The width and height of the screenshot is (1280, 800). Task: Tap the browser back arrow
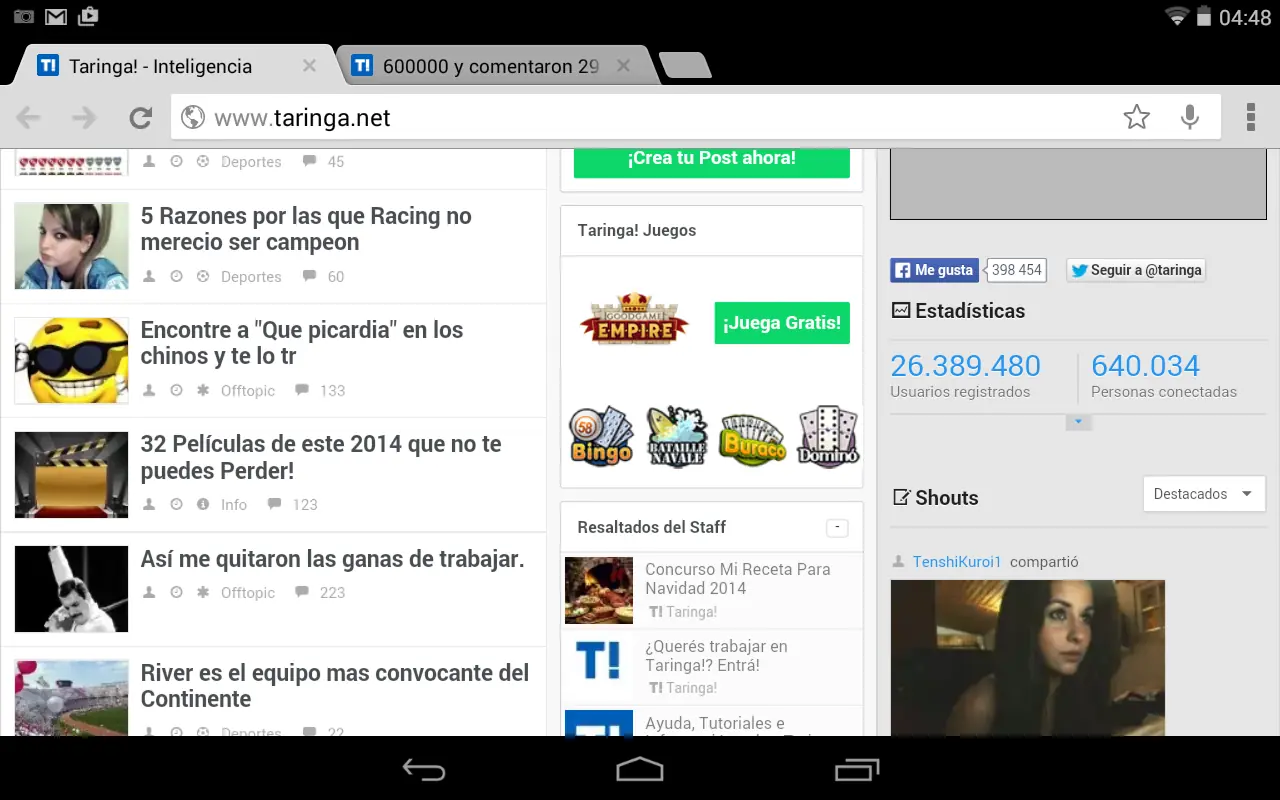coord(29,118)
